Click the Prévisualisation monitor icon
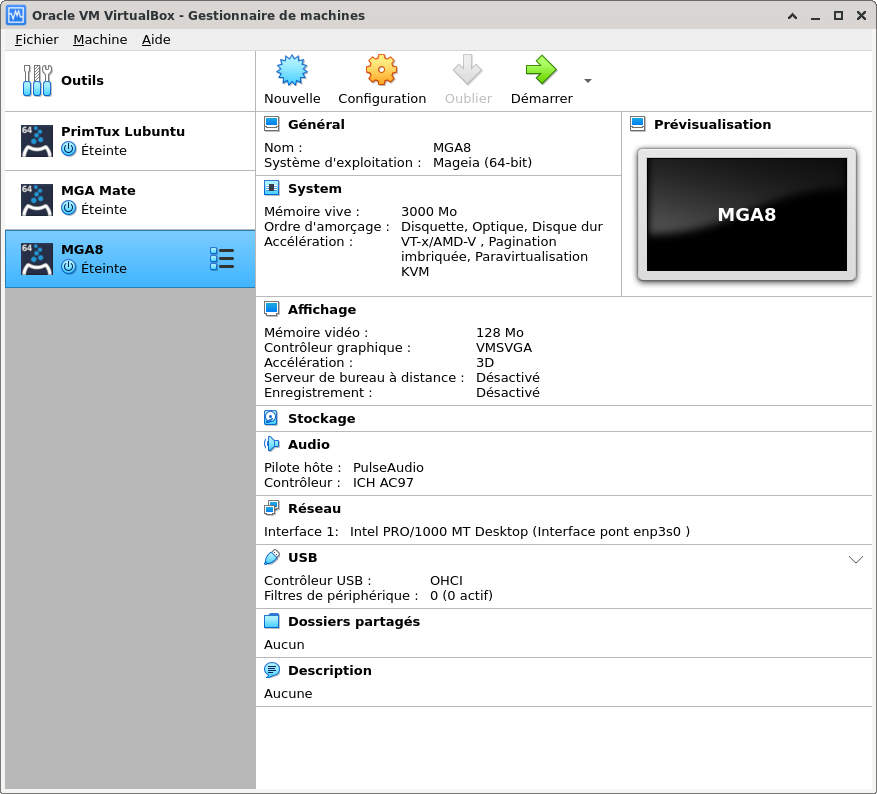The image size is (877, 794). [x=638, y=124]
